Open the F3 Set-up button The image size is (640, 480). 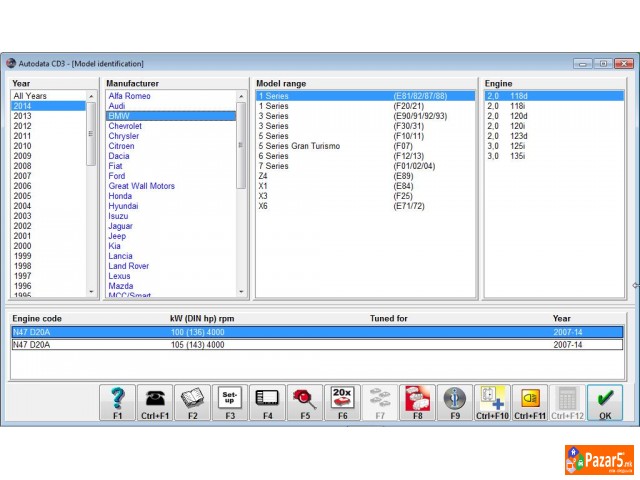(x=230, y=403)
